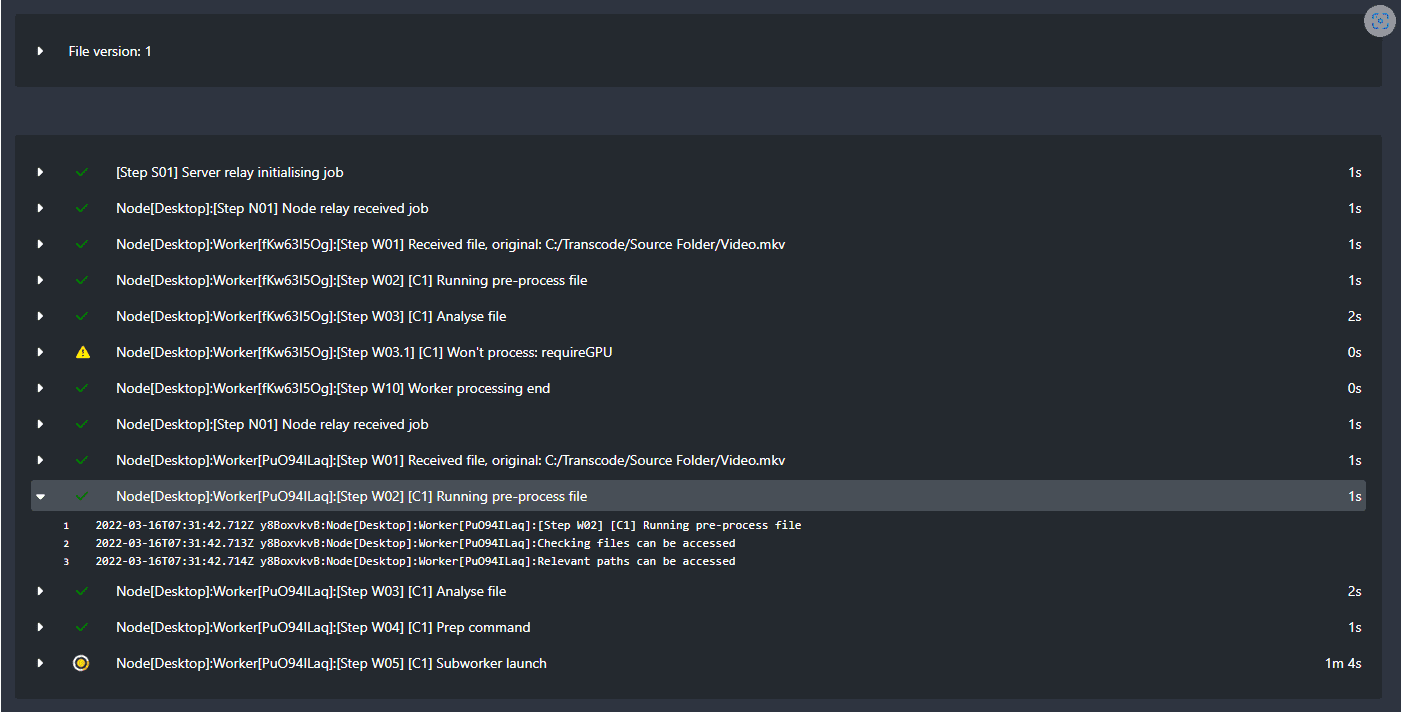This screenshot has height=712, width=1402.
Task: Click green checkmark beside Prep command step
Action: (x=82, y=627)
